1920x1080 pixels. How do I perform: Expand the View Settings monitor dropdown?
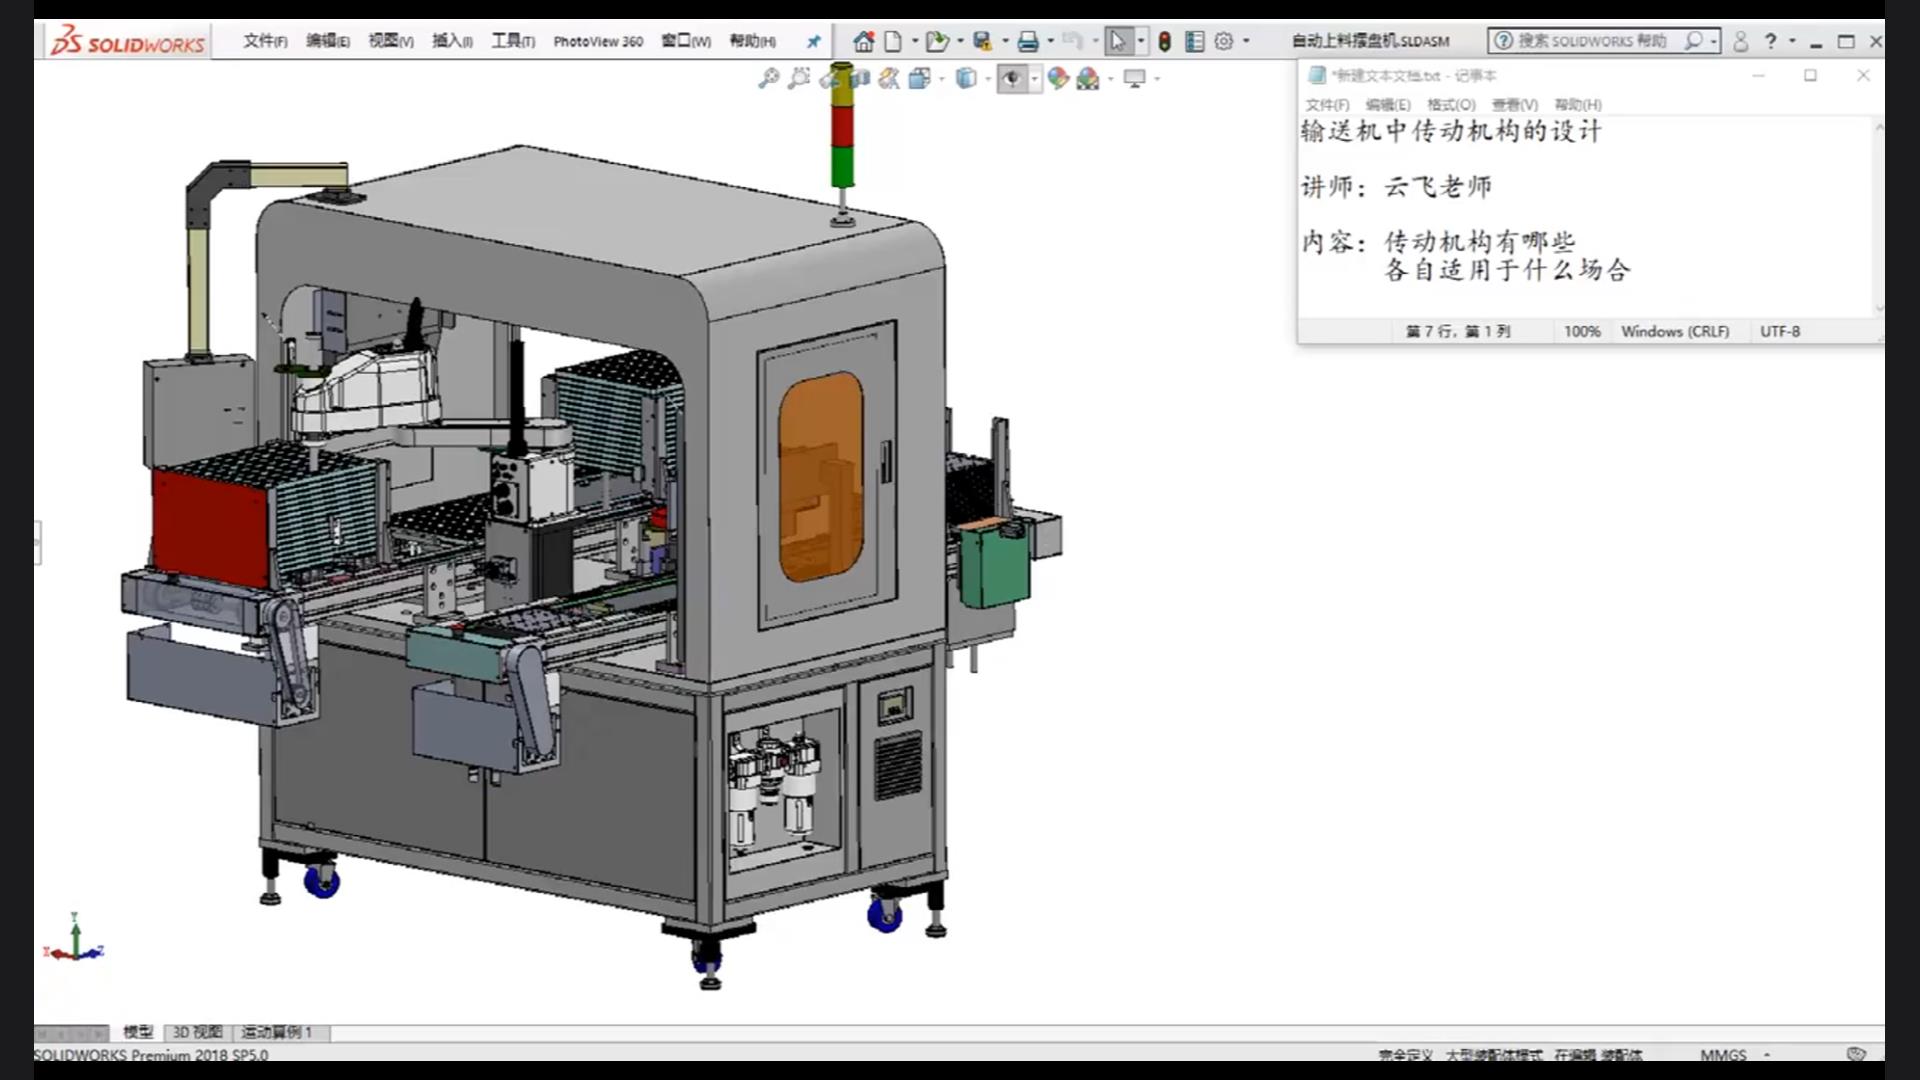coord(1157,78)
